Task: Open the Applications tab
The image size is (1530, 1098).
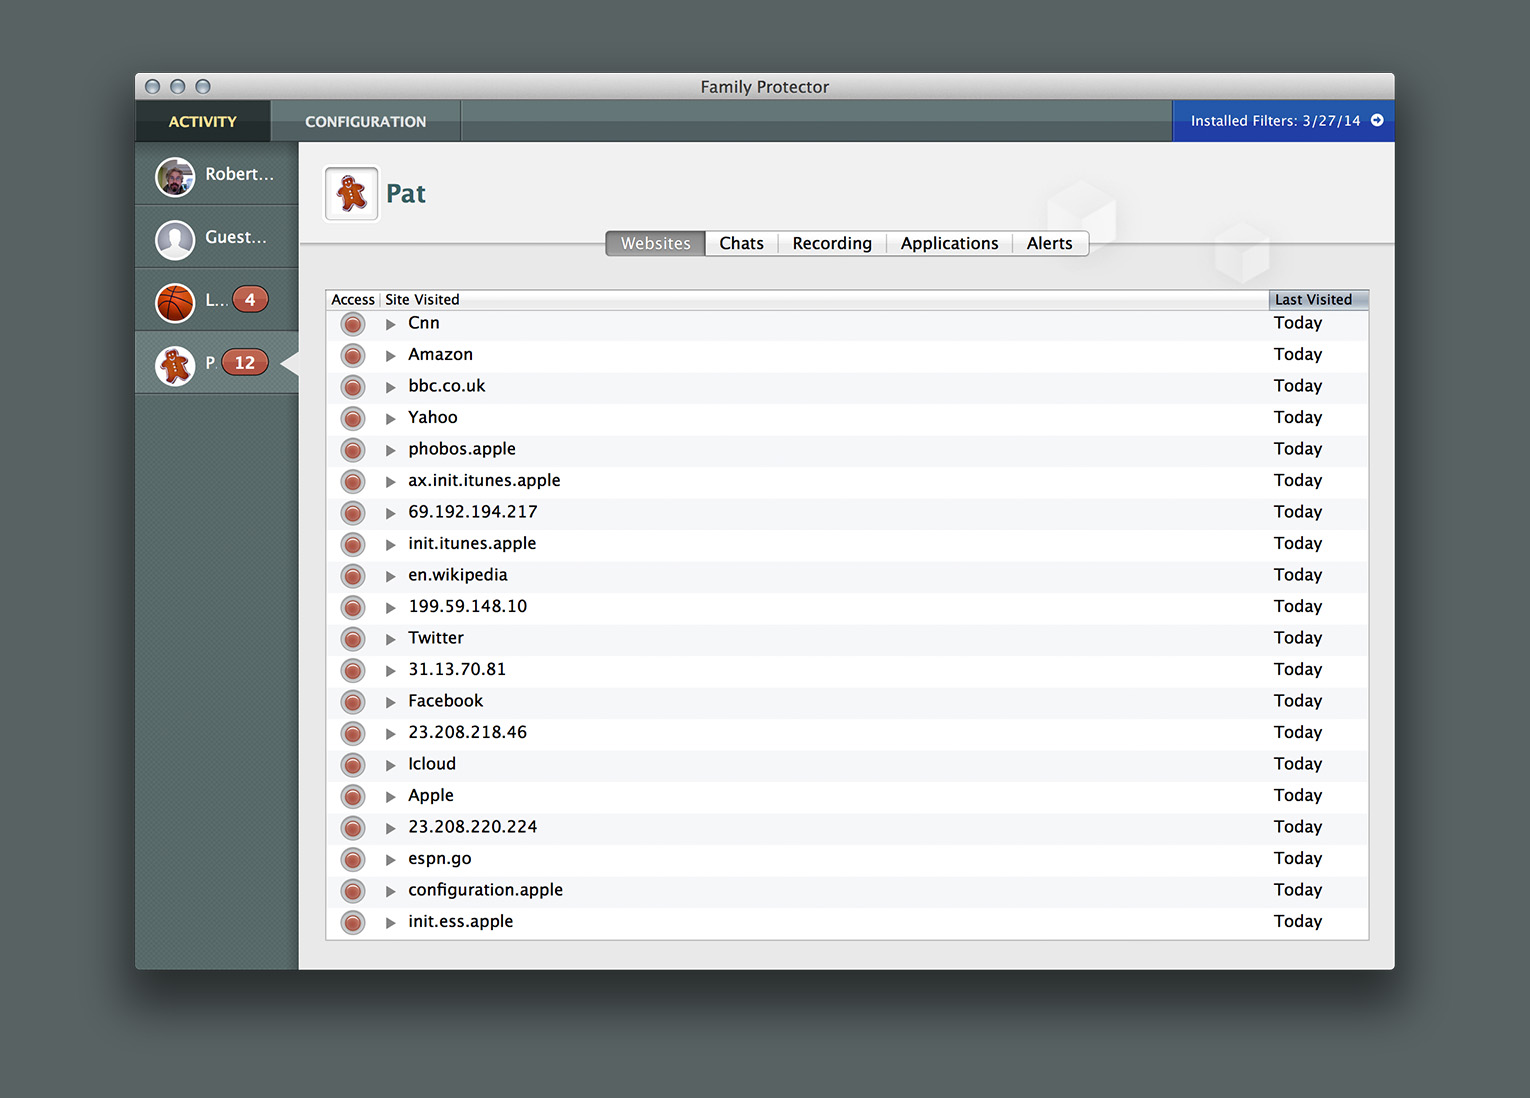Action: tap(949, 243)
